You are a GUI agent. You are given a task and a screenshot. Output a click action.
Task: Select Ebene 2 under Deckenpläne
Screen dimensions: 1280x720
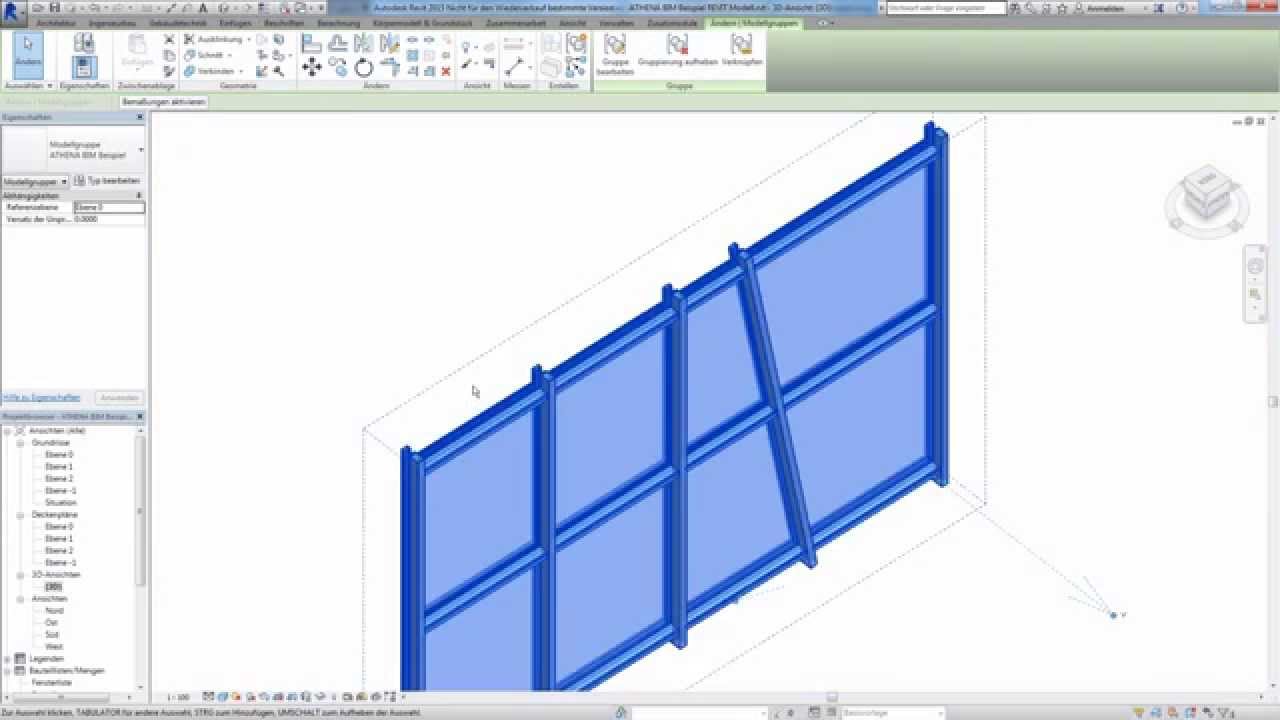(59, 550)
